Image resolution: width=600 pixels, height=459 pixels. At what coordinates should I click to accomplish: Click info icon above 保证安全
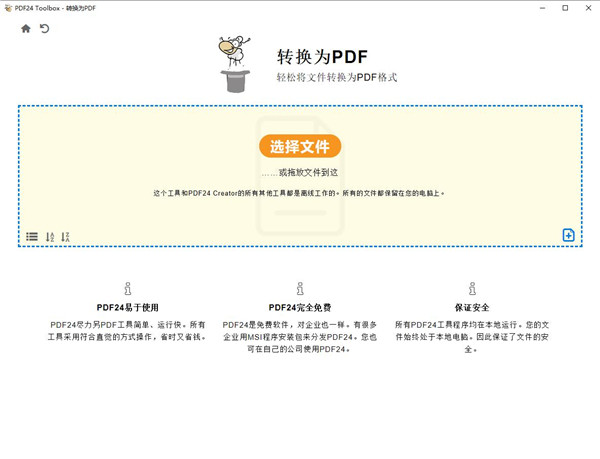click(471, 289)
